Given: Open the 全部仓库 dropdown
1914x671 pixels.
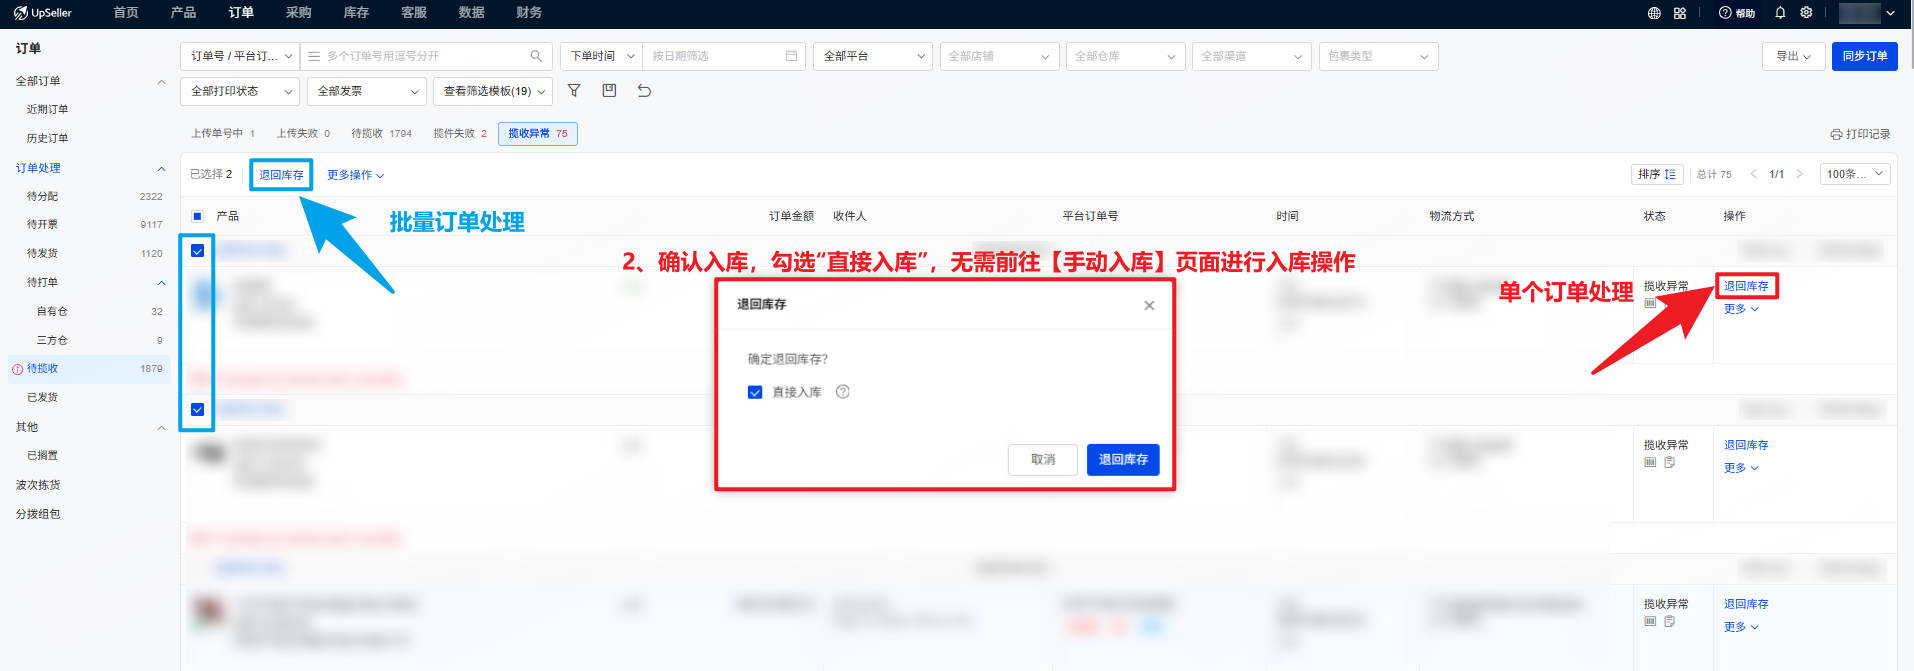Looking at the screenshot, I should tap(1126, 56).
